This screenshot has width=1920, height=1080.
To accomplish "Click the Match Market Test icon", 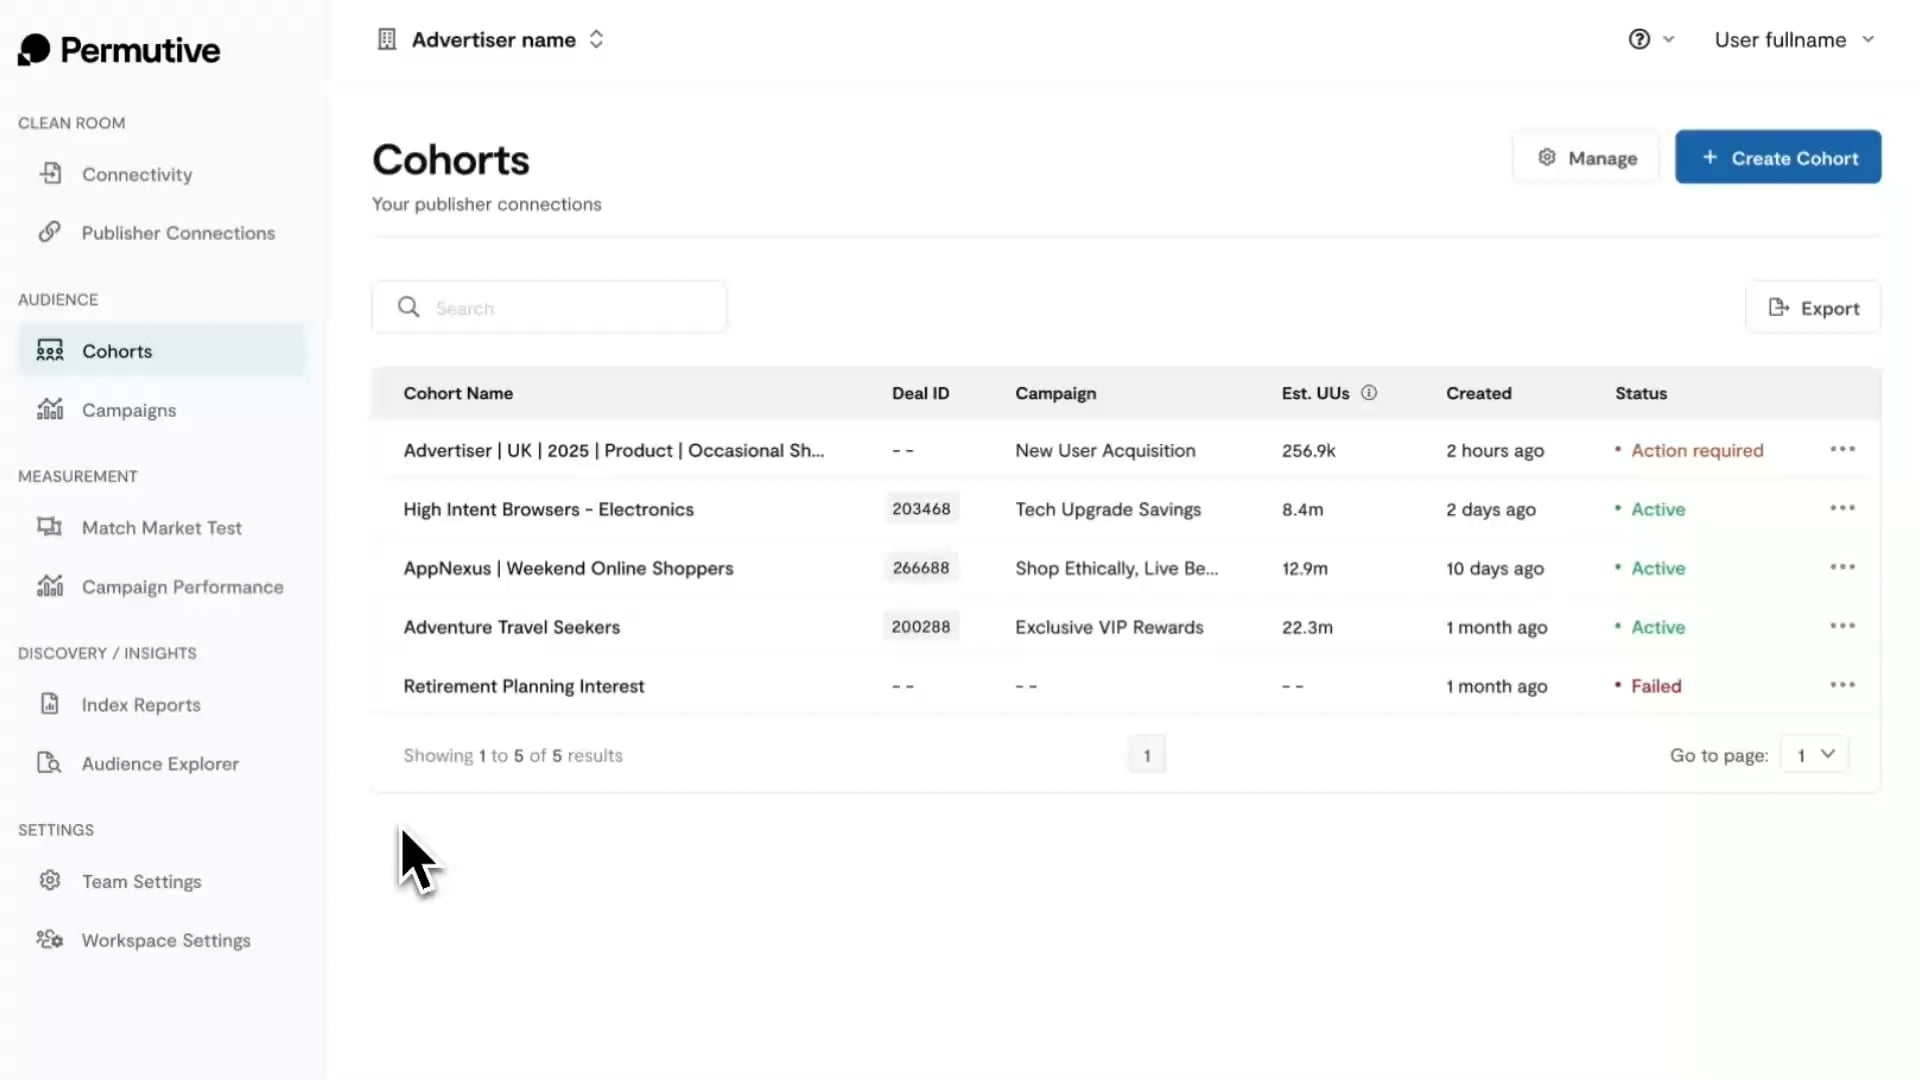I will coord(50,527).
